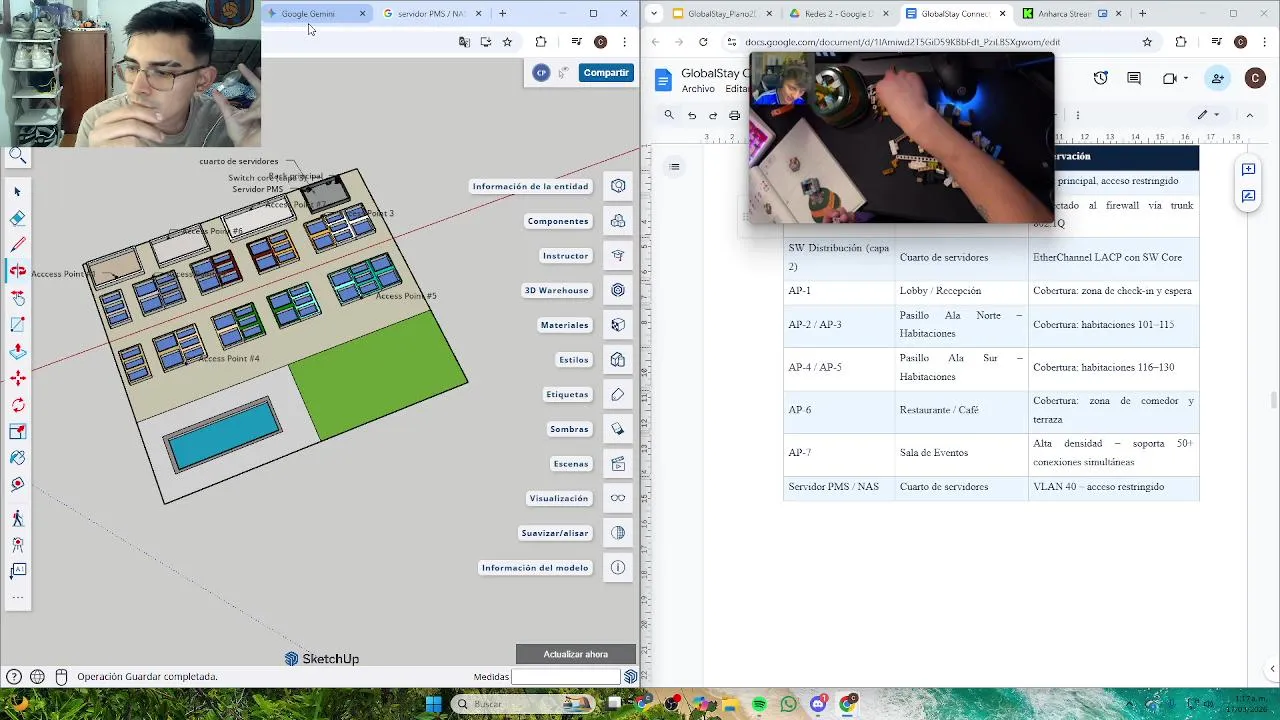Switch to GlobalStay_Plano2D browser tab
Image resolution: width=1280 pixels, height=720 pixels.
(x=721, y=14)
